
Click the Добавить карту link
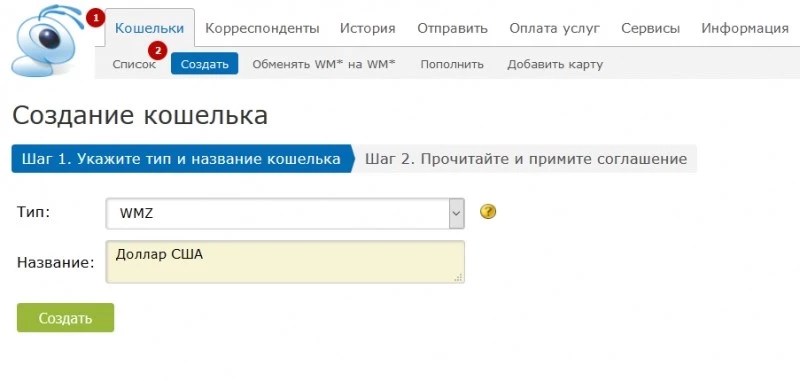click(555, 65)
